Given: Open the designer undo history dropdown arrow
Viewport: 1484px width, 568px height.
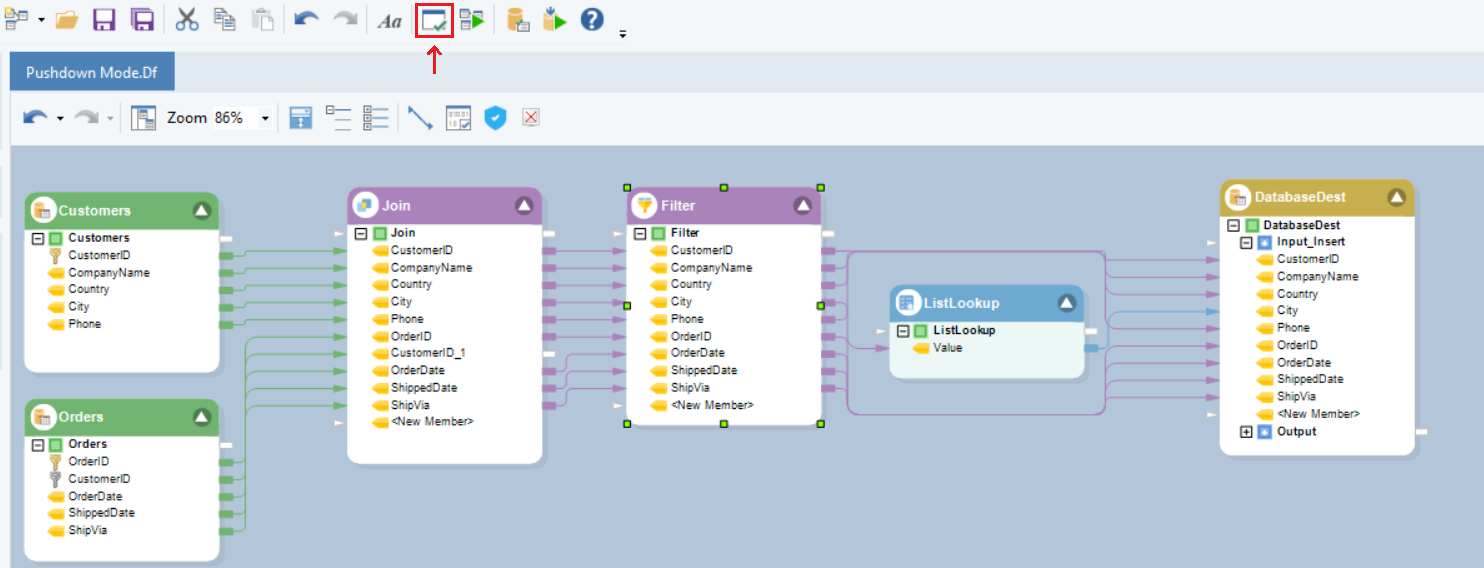Looking at the screenshot, I should pyautogui.click(x=60, y=118).
